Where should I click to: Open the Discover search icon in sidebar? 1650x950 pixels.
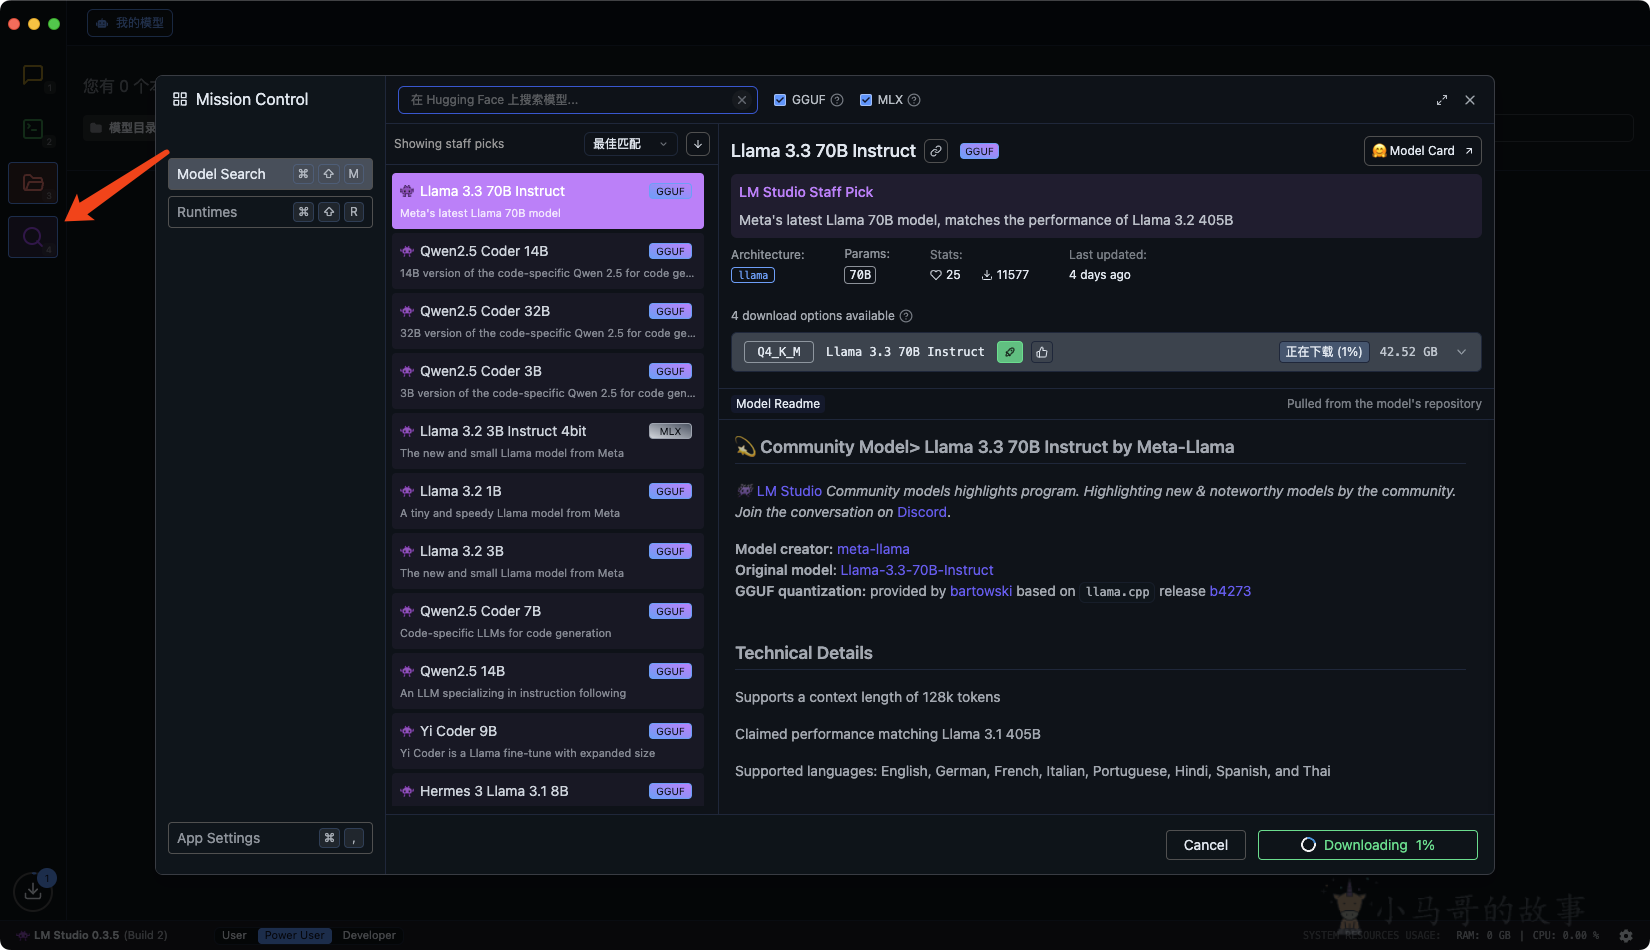[33, 237]
